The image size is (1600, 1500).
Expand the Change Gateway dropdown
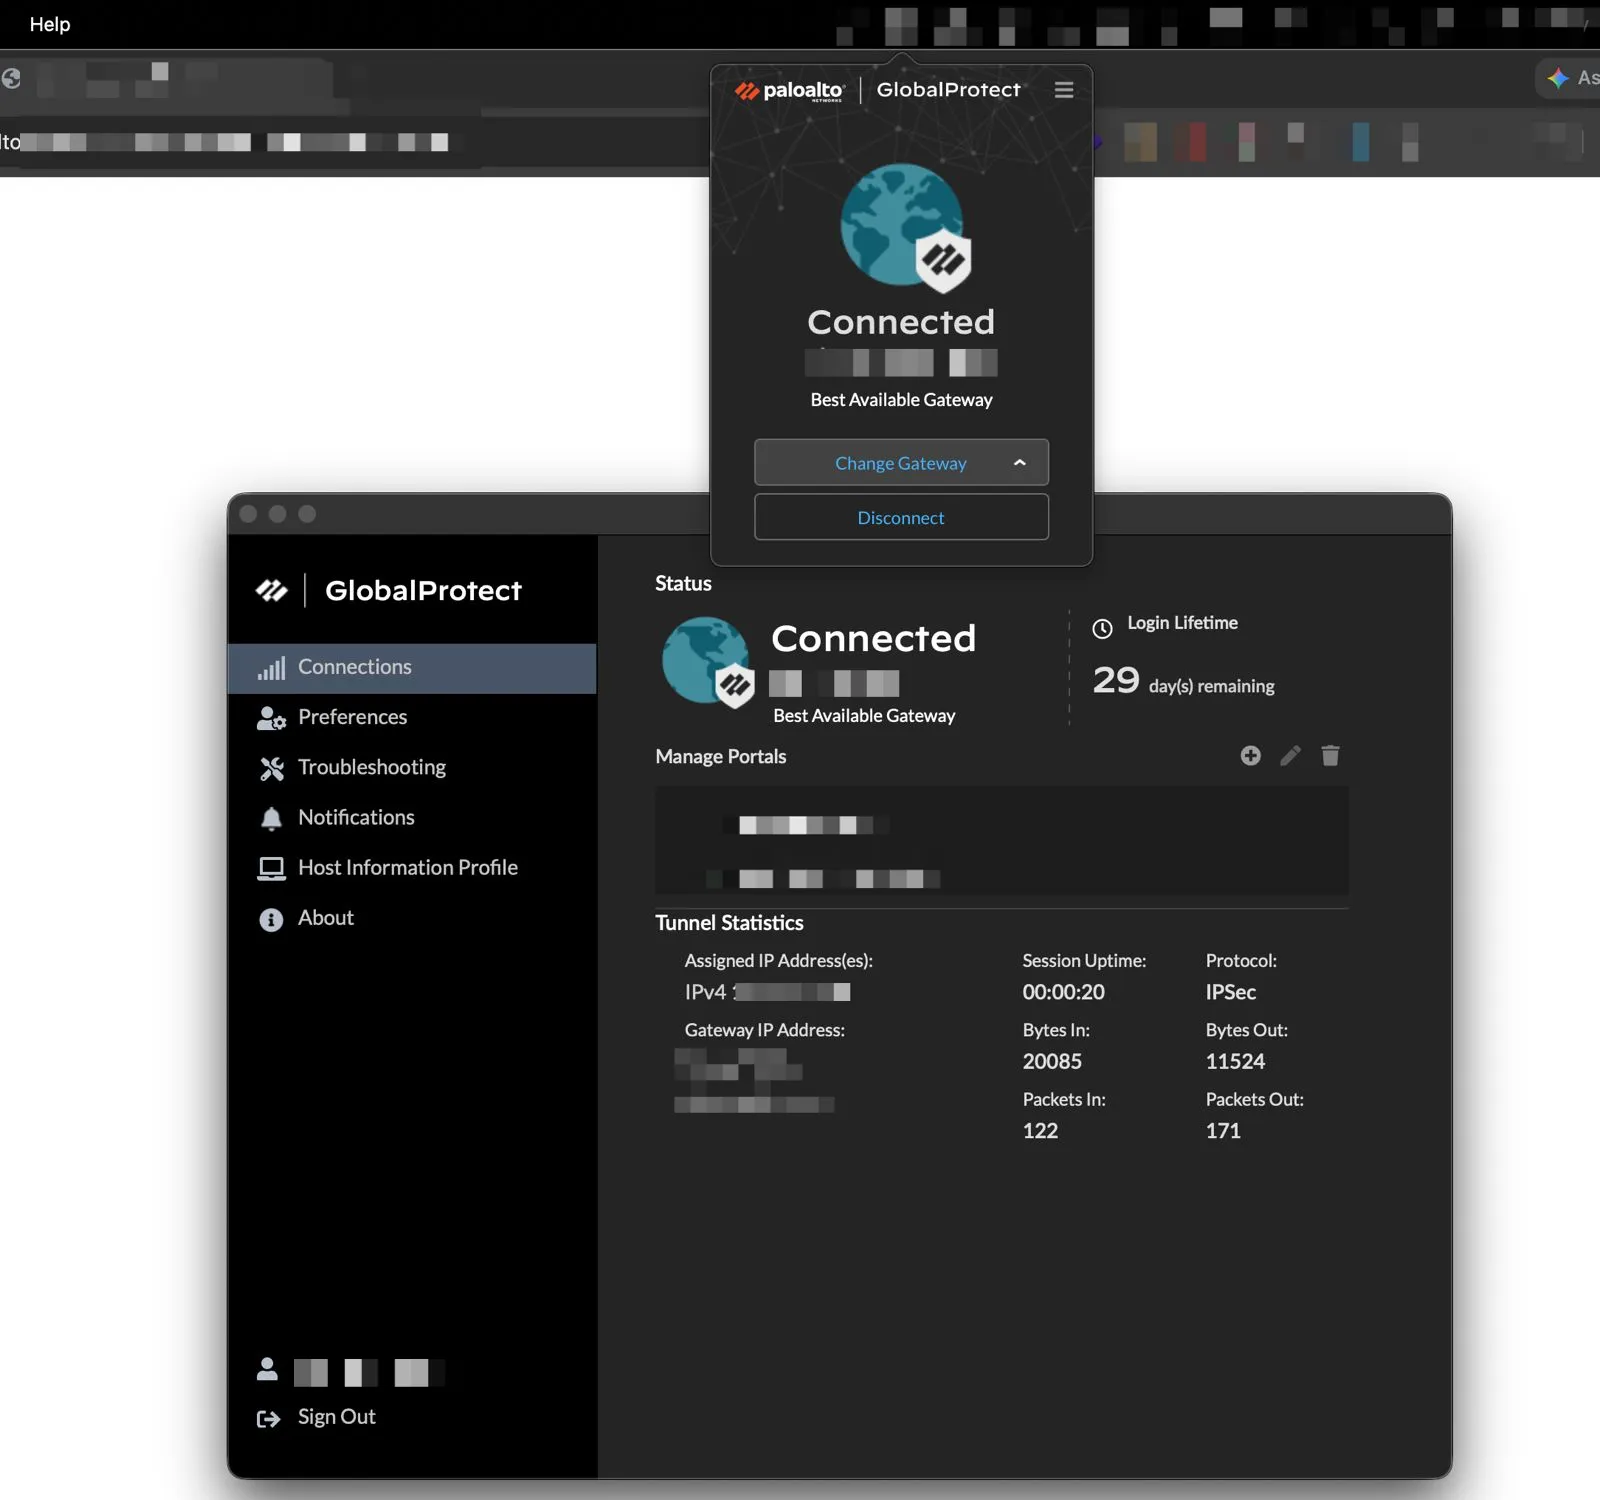[901, 463]
